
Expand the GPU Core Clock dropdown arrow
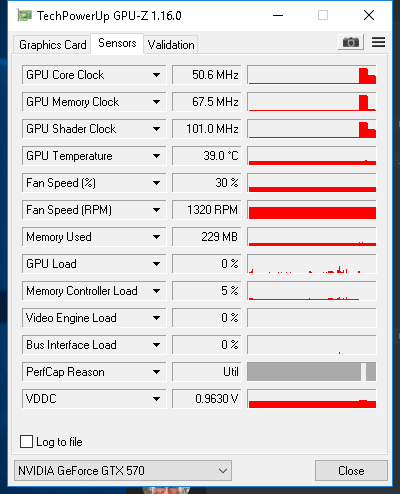[156, 75]
